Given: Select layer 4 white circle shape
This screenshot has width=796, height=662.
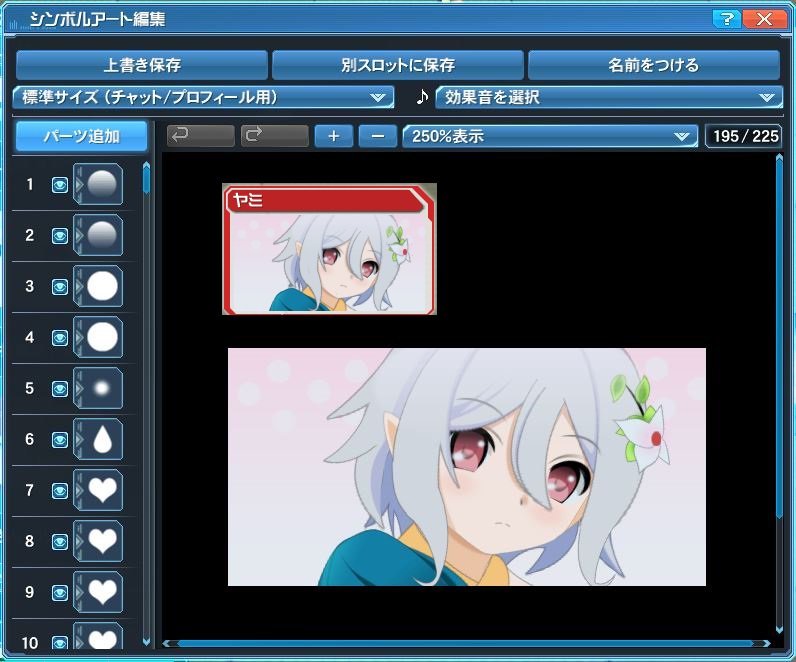Looking at the screenshot, I should [102, 337].
